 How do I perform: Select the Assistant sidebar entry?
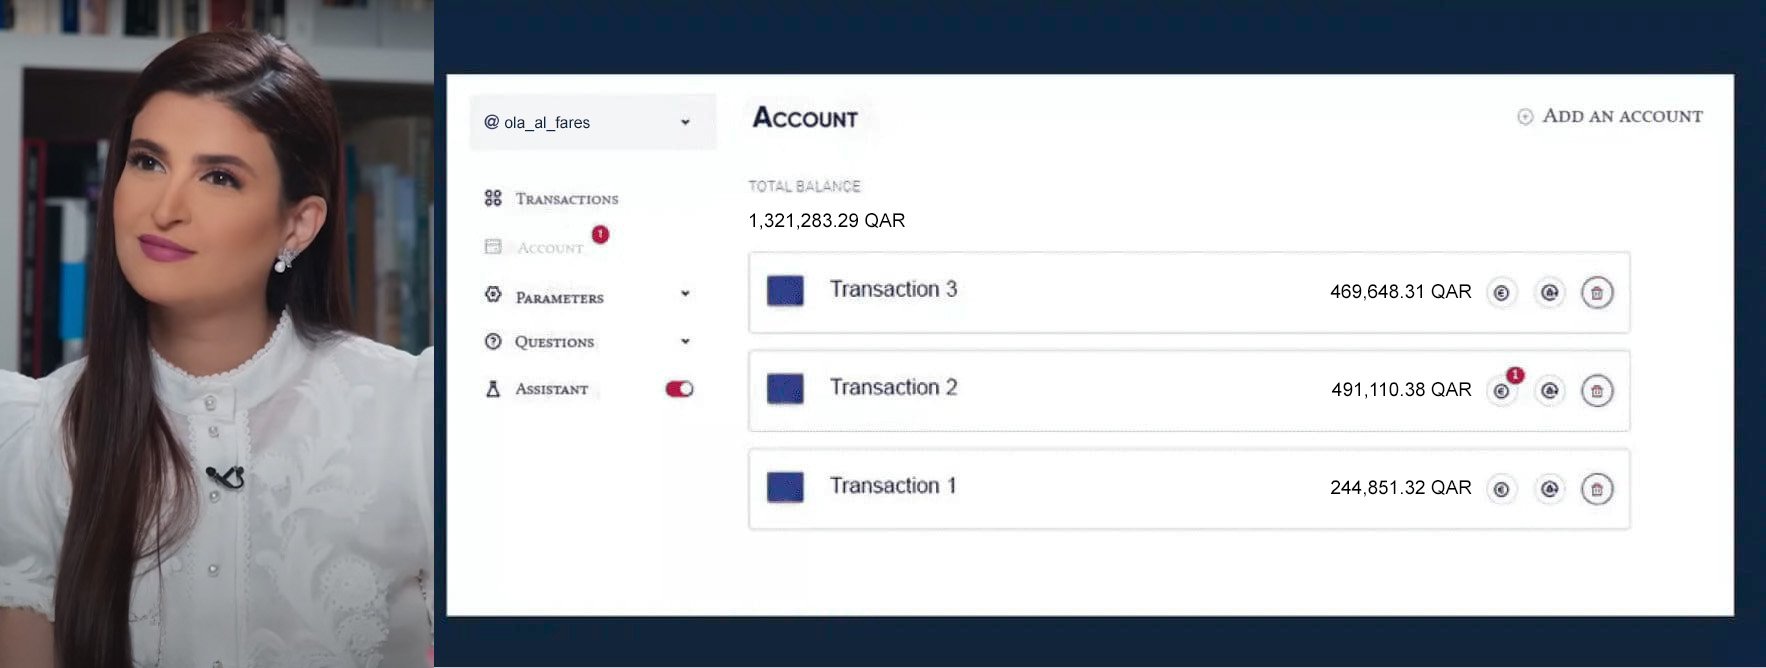551,389
